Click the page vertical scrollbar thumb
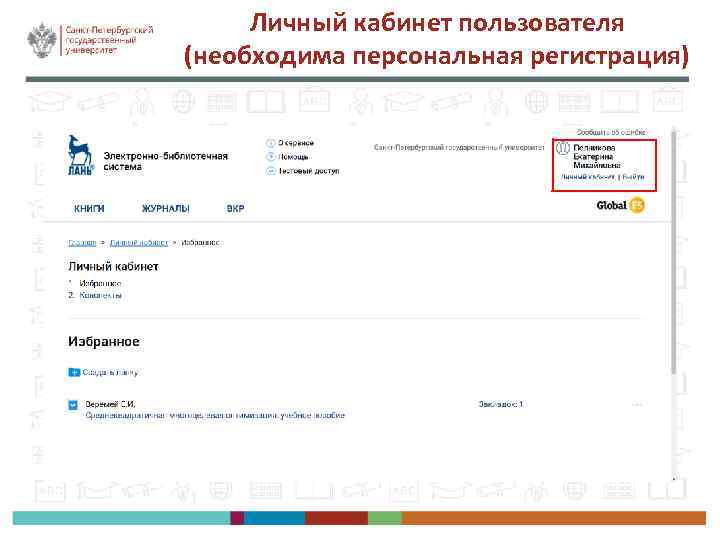Viewport: 720px width, 540px height. click(674, 253)
